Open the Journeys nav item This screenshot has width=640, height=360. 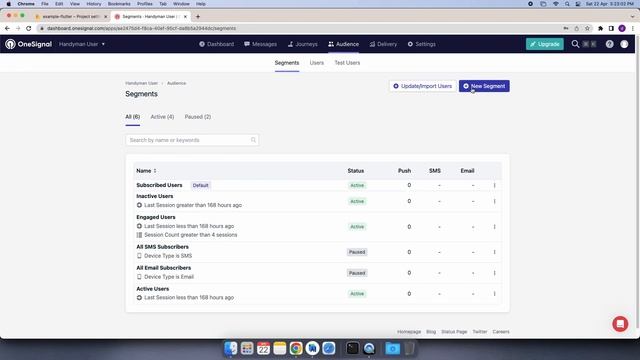pos(302,44)
